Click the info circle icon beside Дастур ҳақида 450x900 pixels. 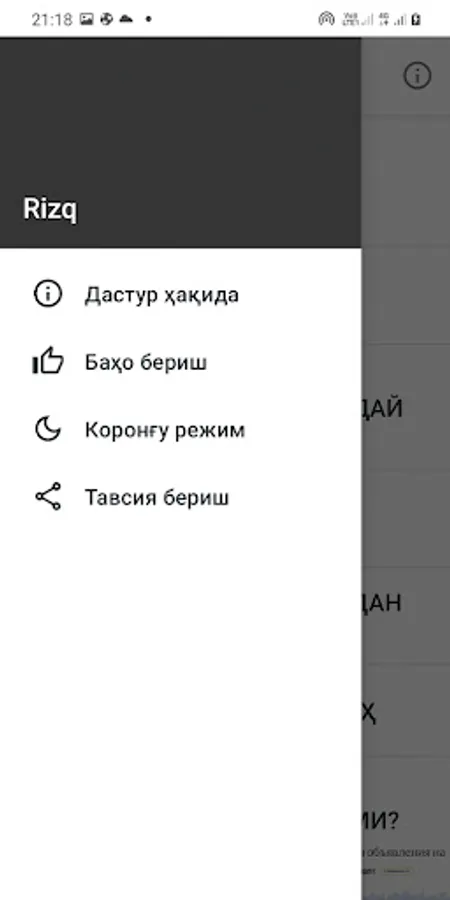click(48, 294)
